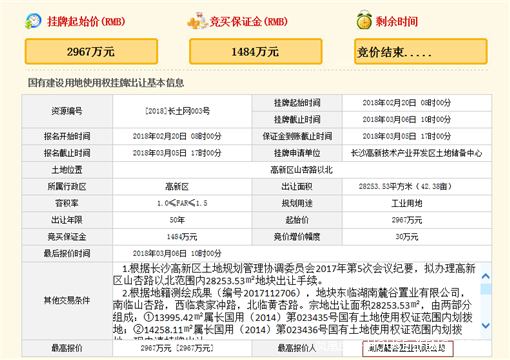This screenshot has height=360, width=510.
Task: Click the 竞买保证金(RMB) heading
Action: 248,22
